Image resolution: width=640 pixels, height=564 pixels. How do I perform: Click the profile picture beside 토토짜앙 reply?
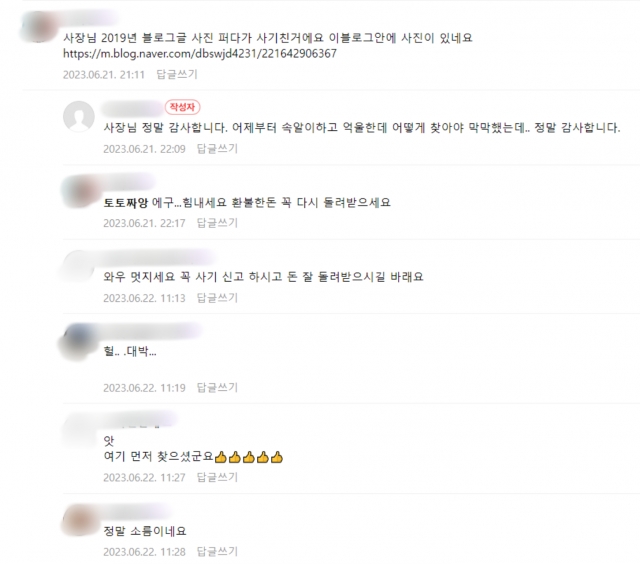click(x=80, y=191)
